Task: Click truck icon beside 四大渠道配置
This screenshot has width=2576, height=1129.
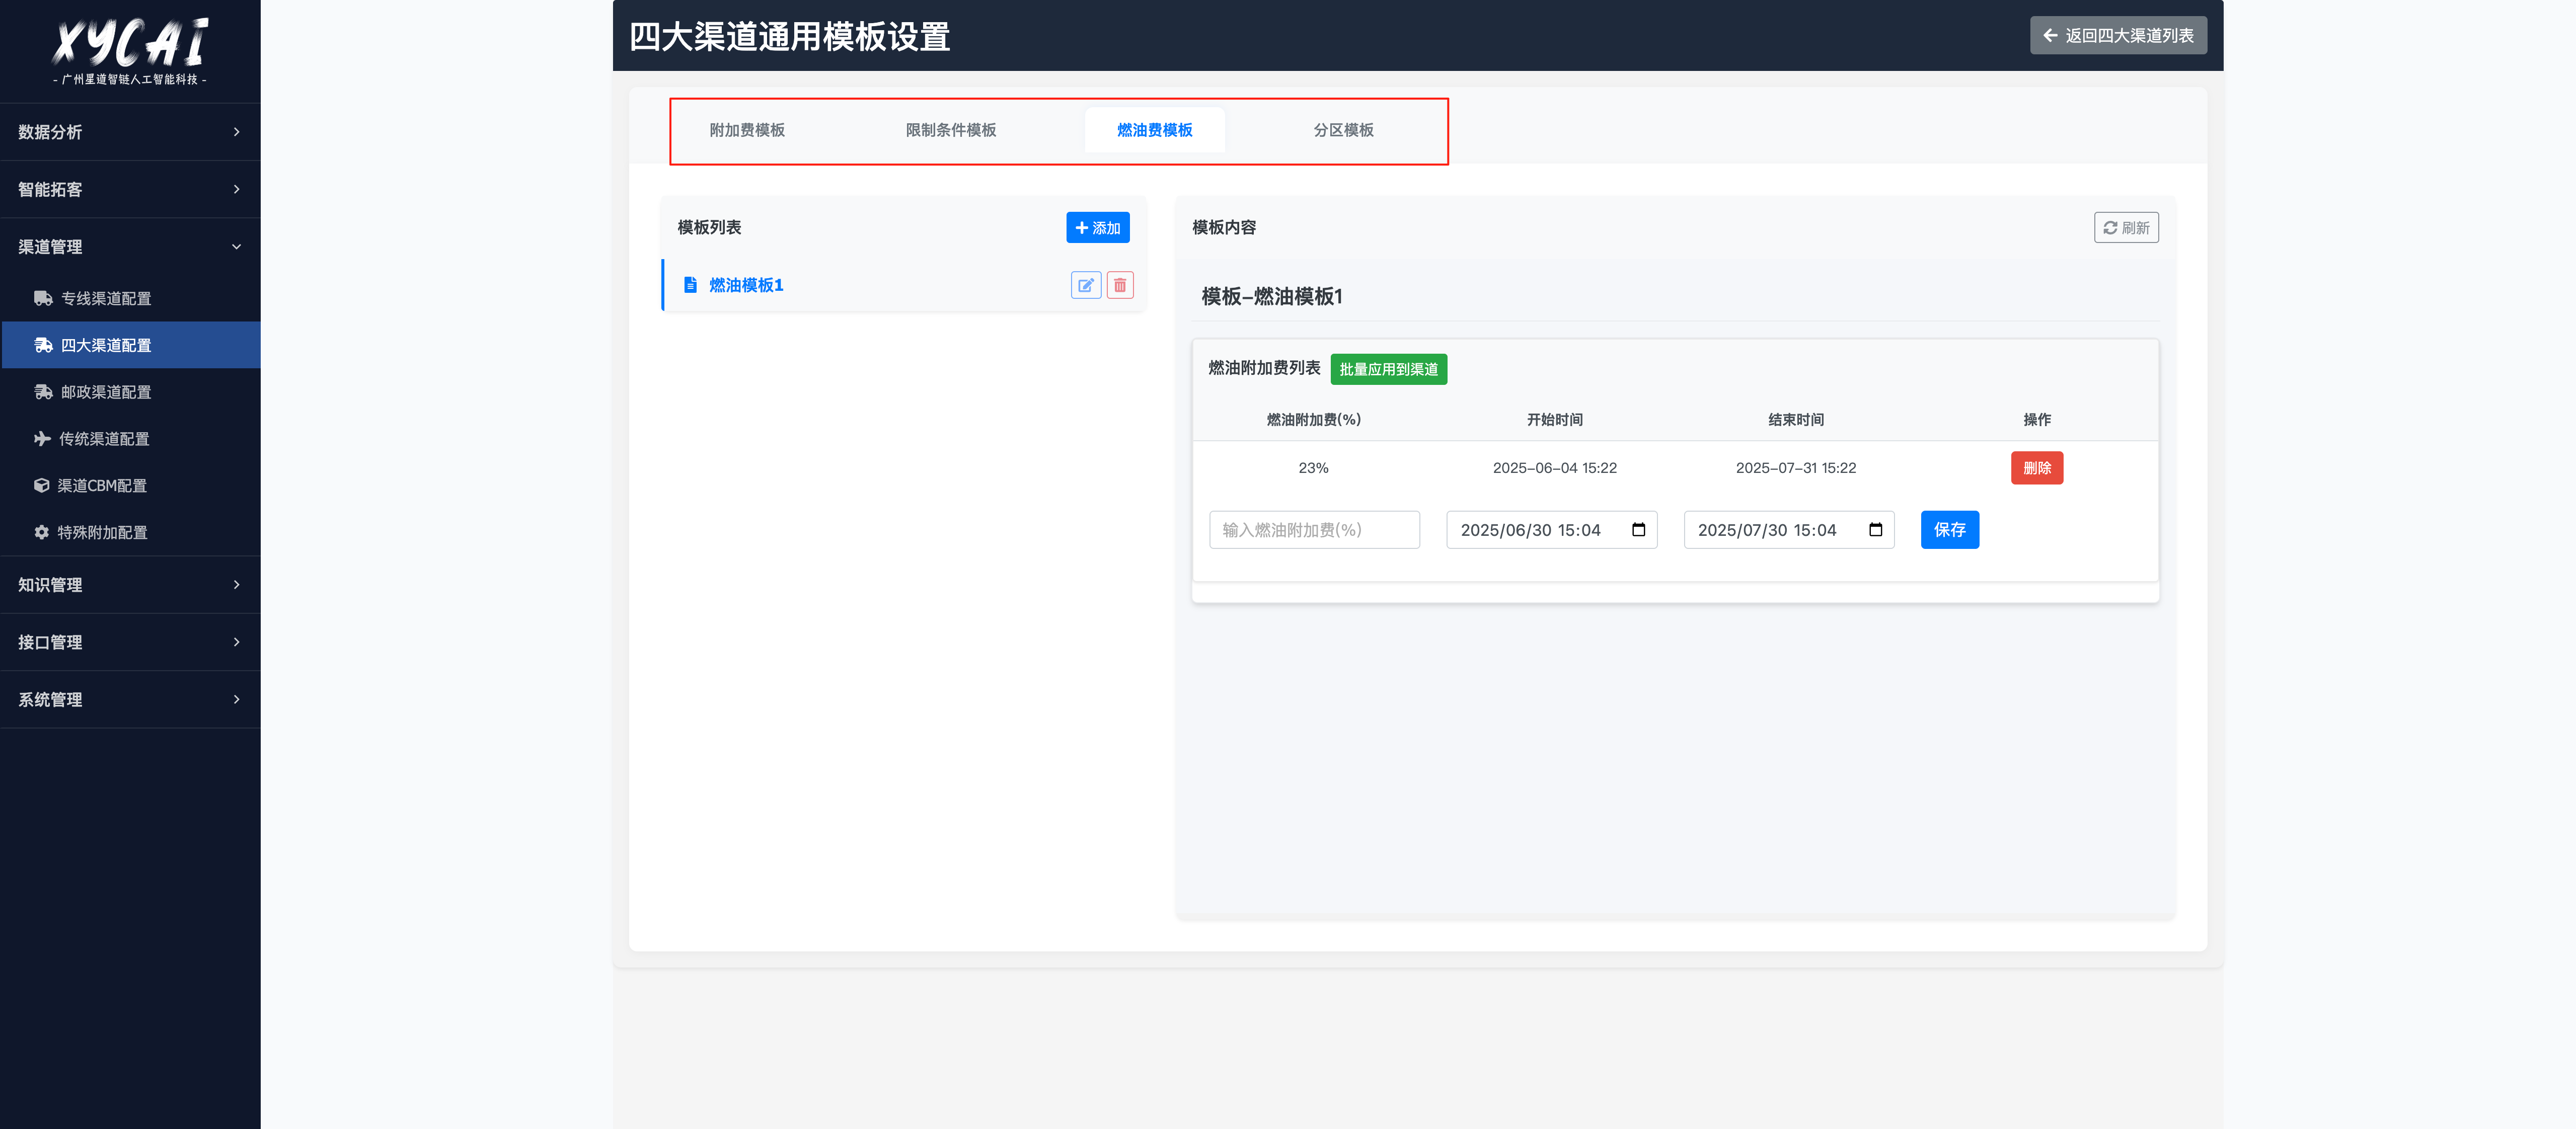Action: (x=43, y=345)
